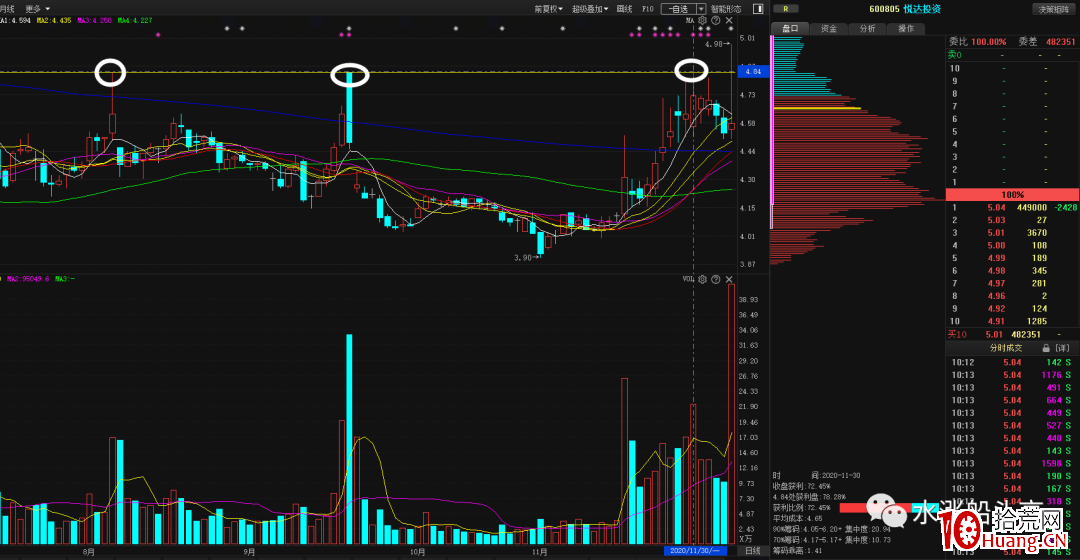Open the 详 trade details link
Screen dimensions: 1080x560
[1061, 347]
